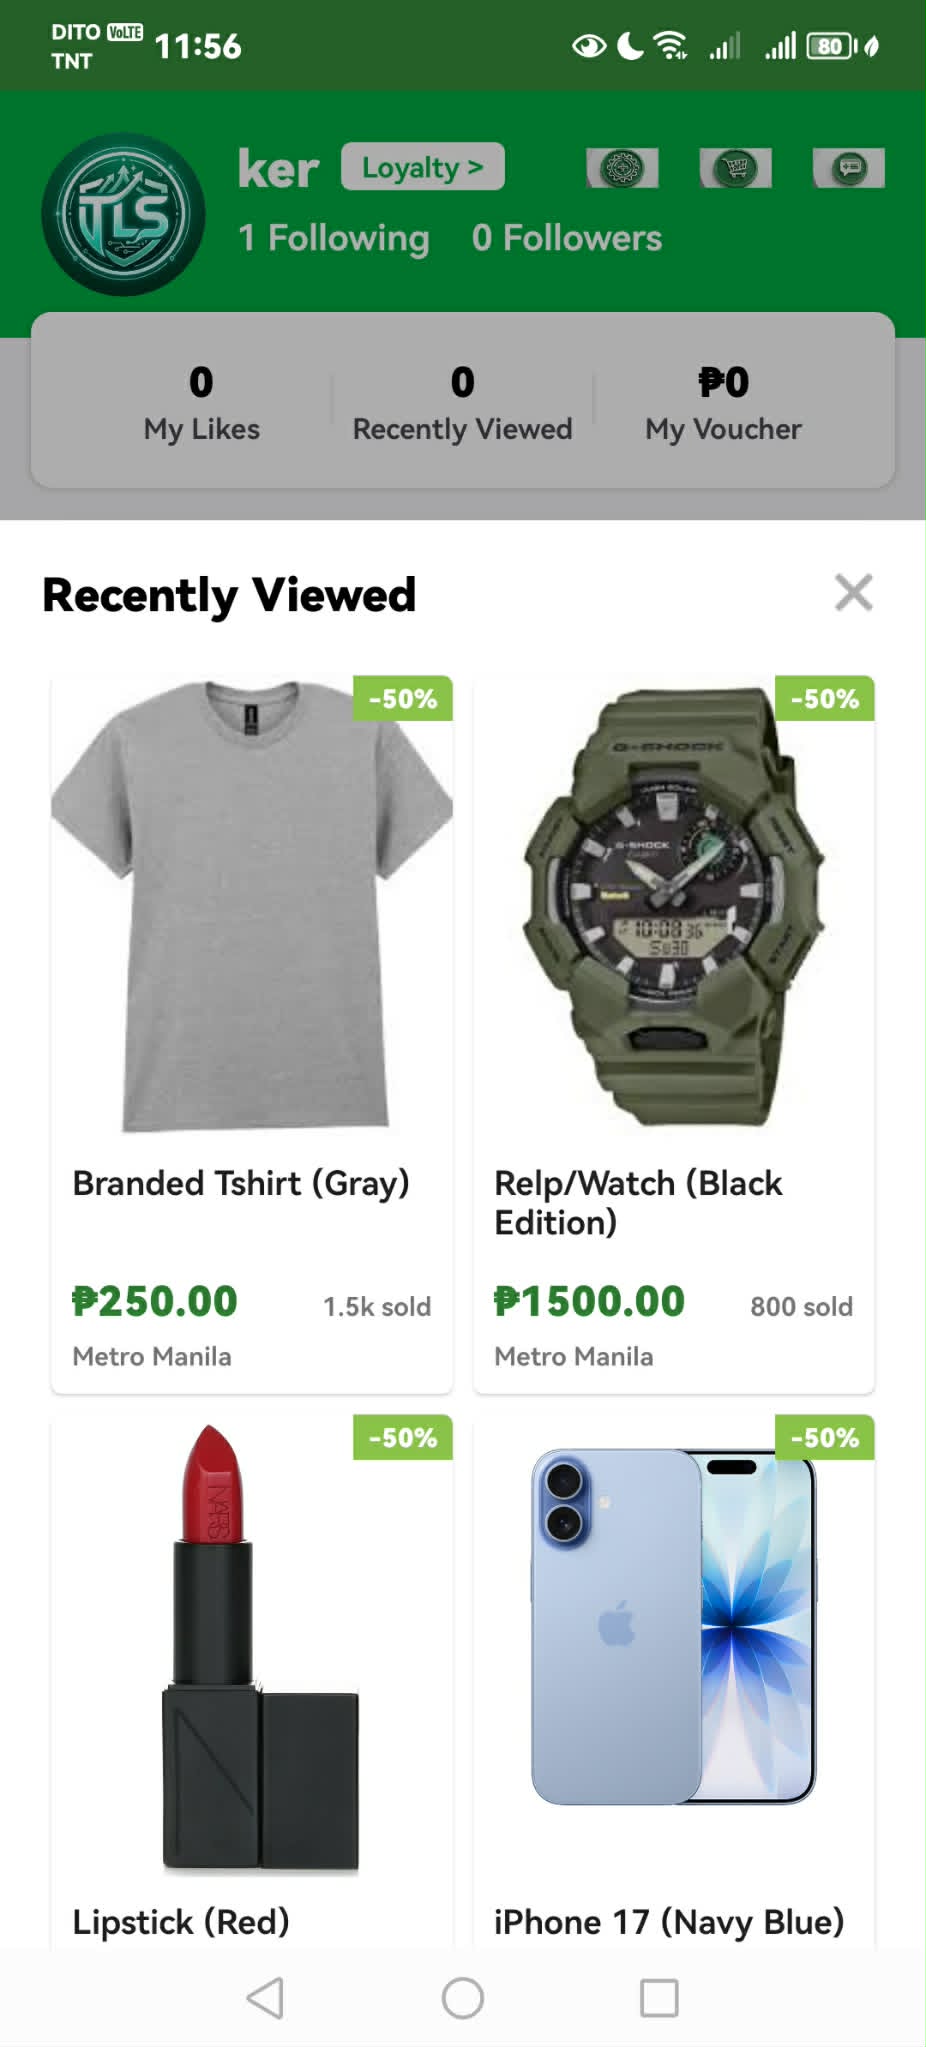Tap the Android back navigation button
Image resolution: width=926 pixels, height=2047 pixels.
click(x=265, y=1998)
